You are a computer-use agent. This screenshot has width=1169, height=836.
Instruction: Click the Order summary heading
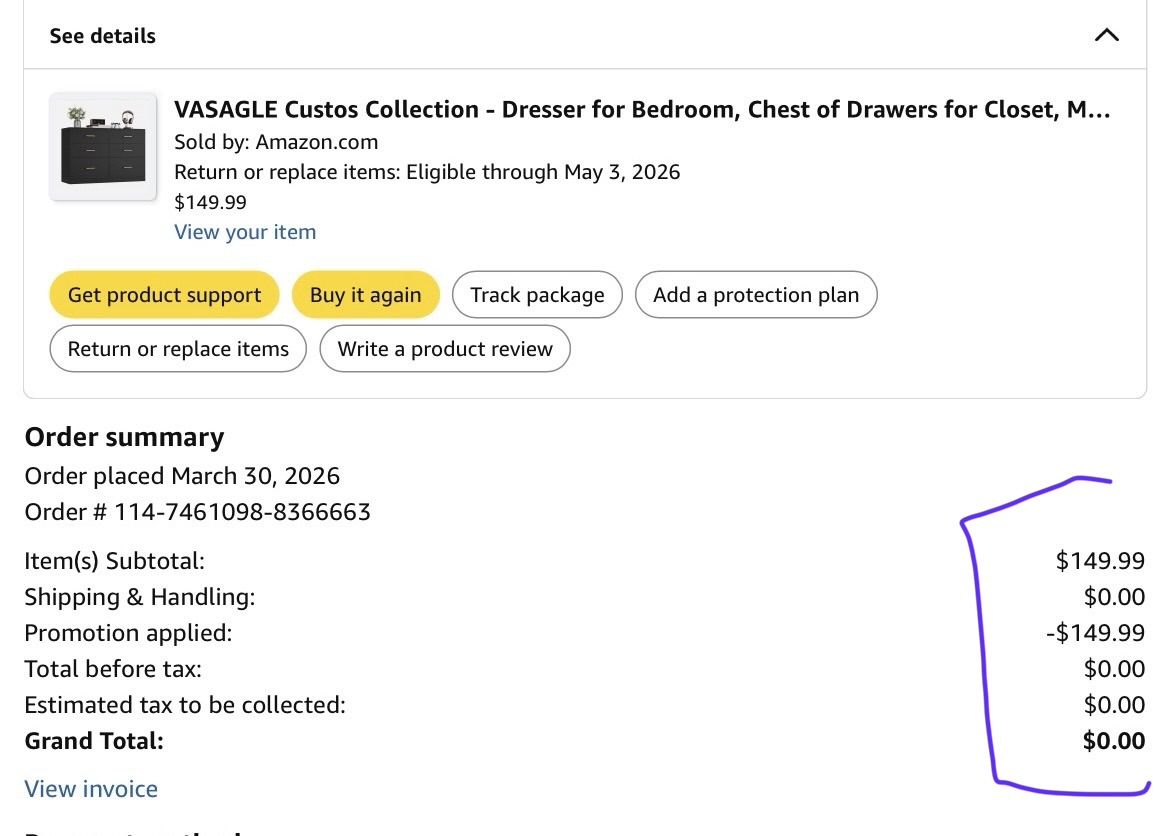(124, 437)
